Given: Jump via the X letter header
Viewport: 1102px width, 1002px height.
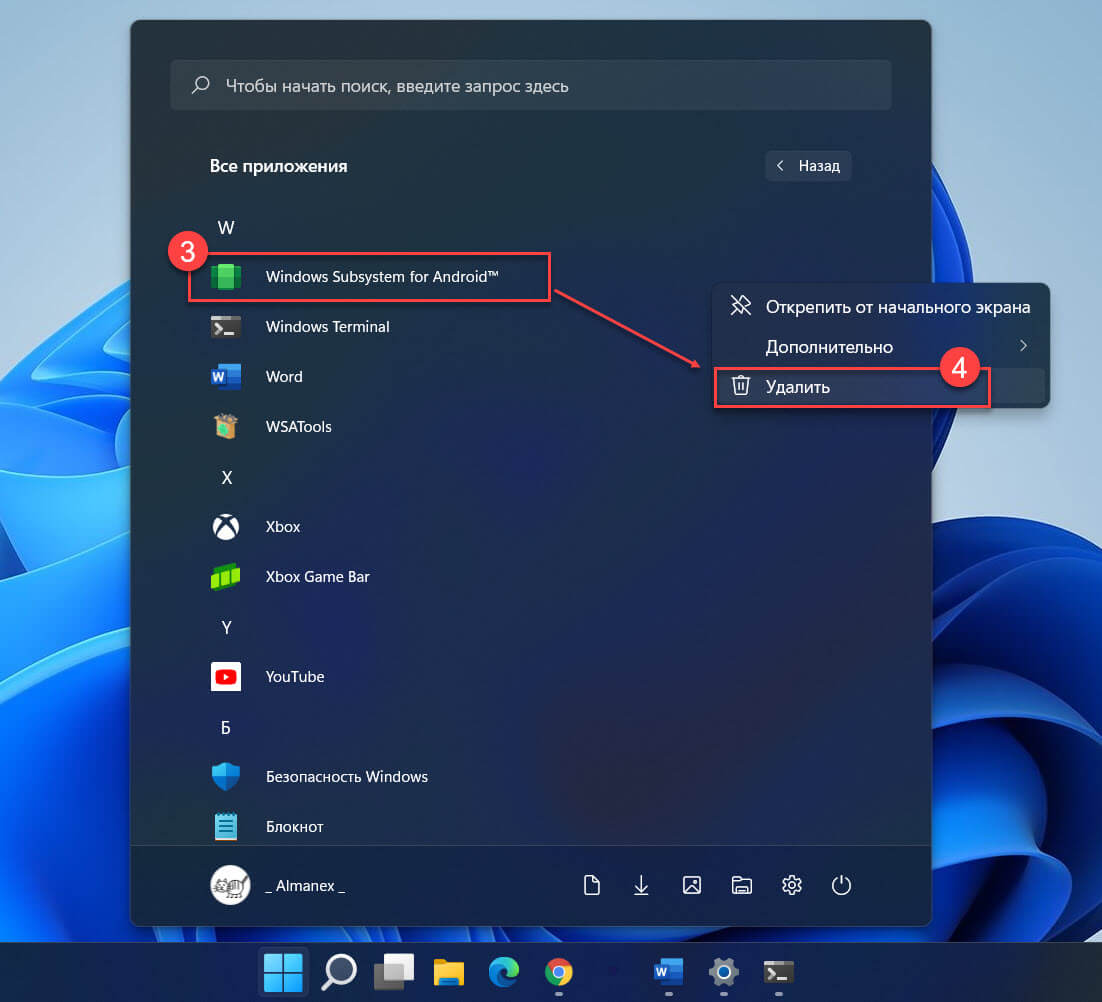Looking at the screenshot, I should [x=226, y=478].
